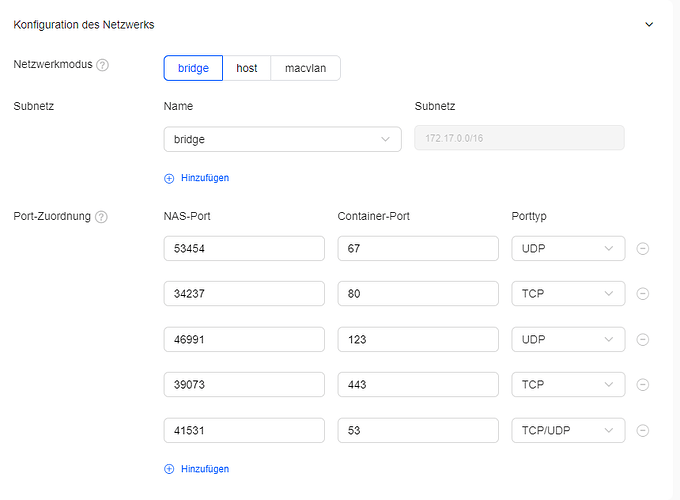Open the TCP/UDP Porttyp dropdown

click(567, 430)
